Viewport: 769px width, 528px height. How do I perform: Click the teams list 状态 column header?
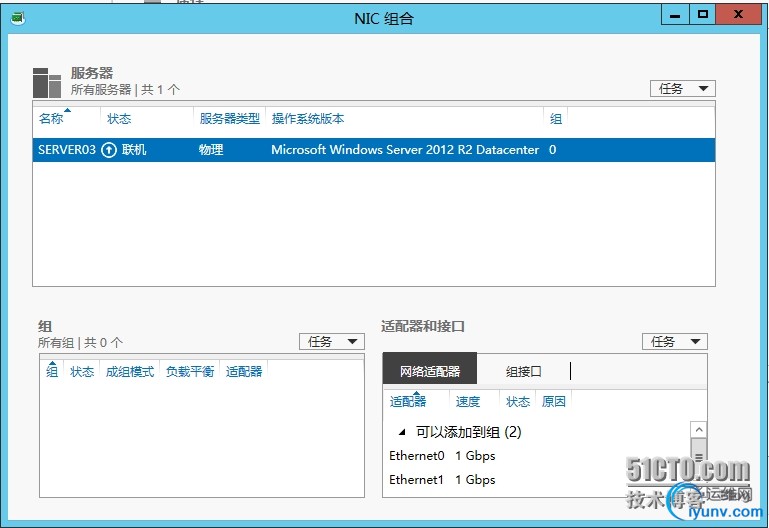click(82, 372)
